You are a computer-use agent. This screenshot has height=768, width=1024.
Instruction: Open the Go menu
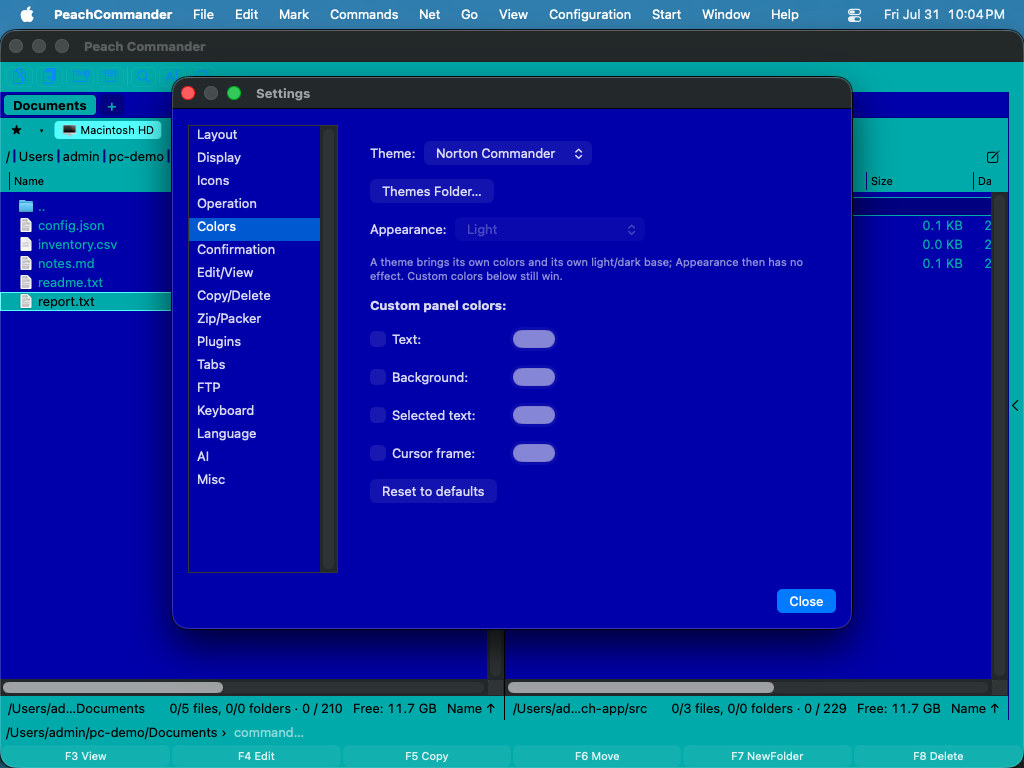click(469, 14)
